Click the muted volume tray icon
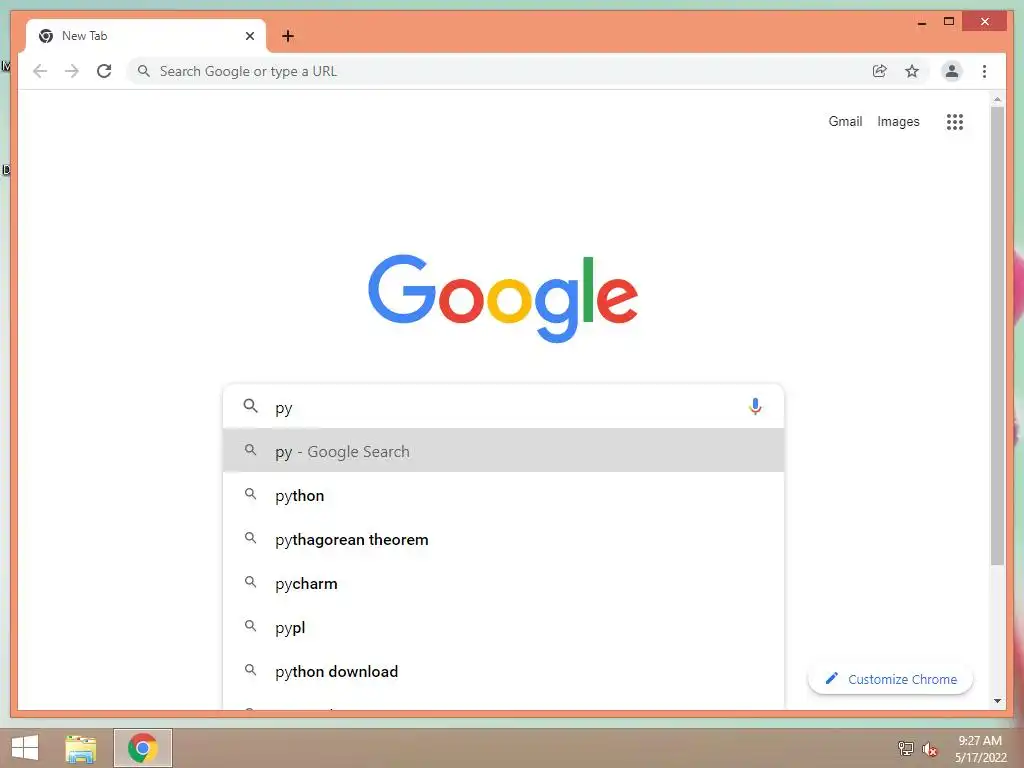Image resolution: width=1024 pixels, height=768 pixels. pos(930,749)
